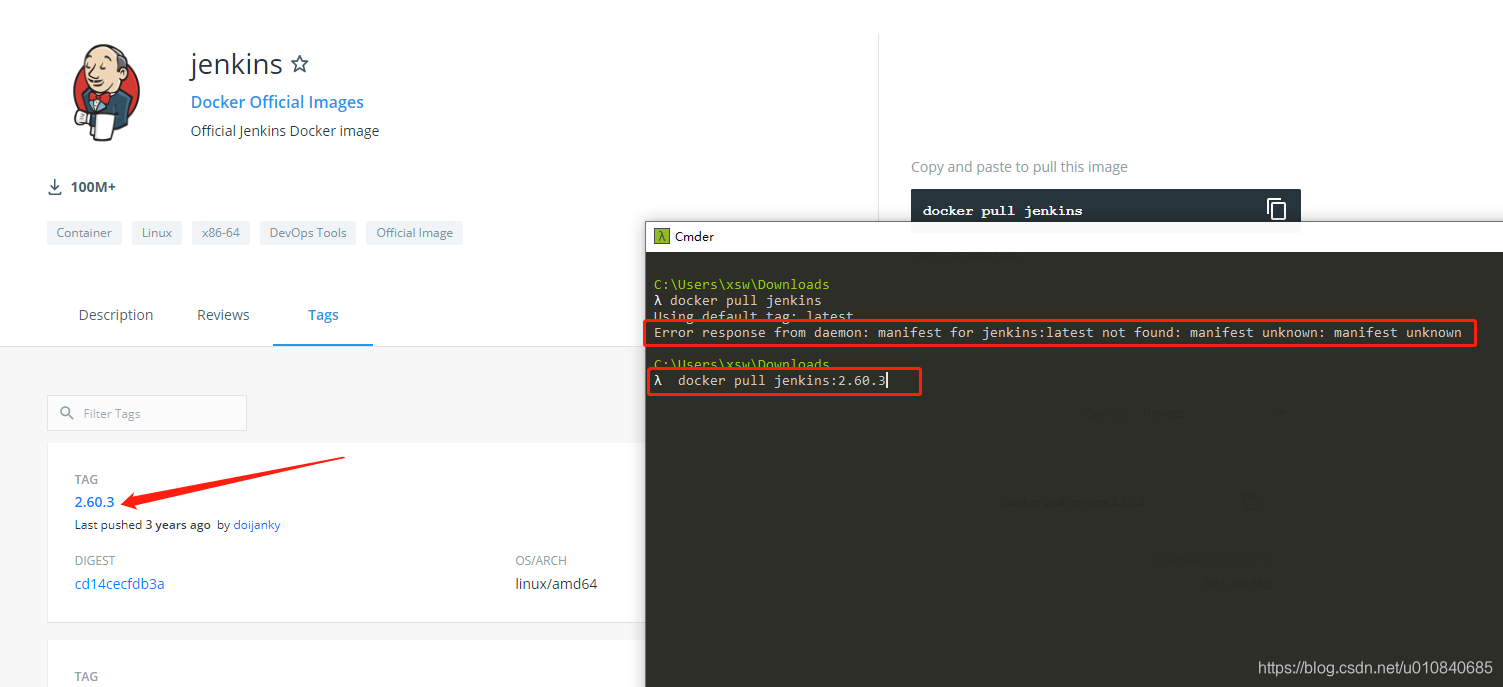Click the download count icon
The image size is (1503, 687).
55,187
